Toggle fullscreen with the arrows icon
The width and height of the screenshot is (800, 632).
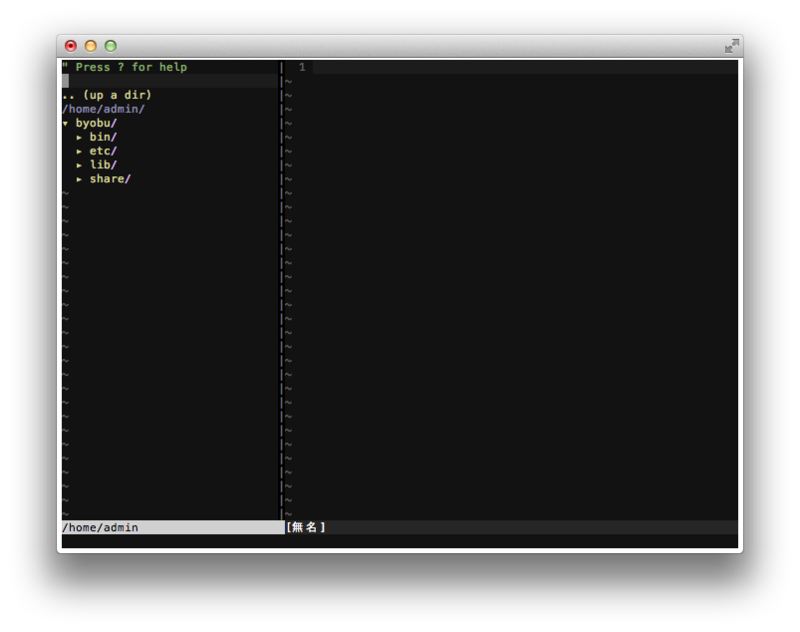pos(732,46)
